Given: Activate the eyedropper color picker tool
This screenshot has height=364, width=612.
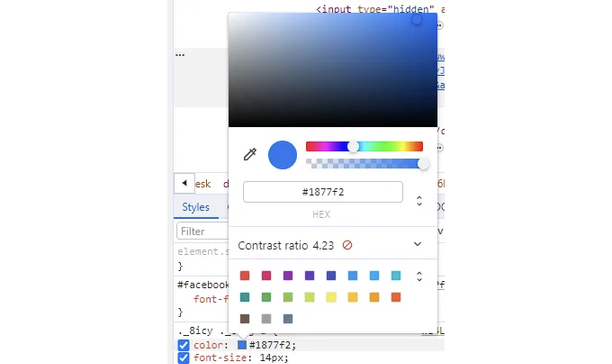Looking at the screenshot, I should (x=250, y=154).
